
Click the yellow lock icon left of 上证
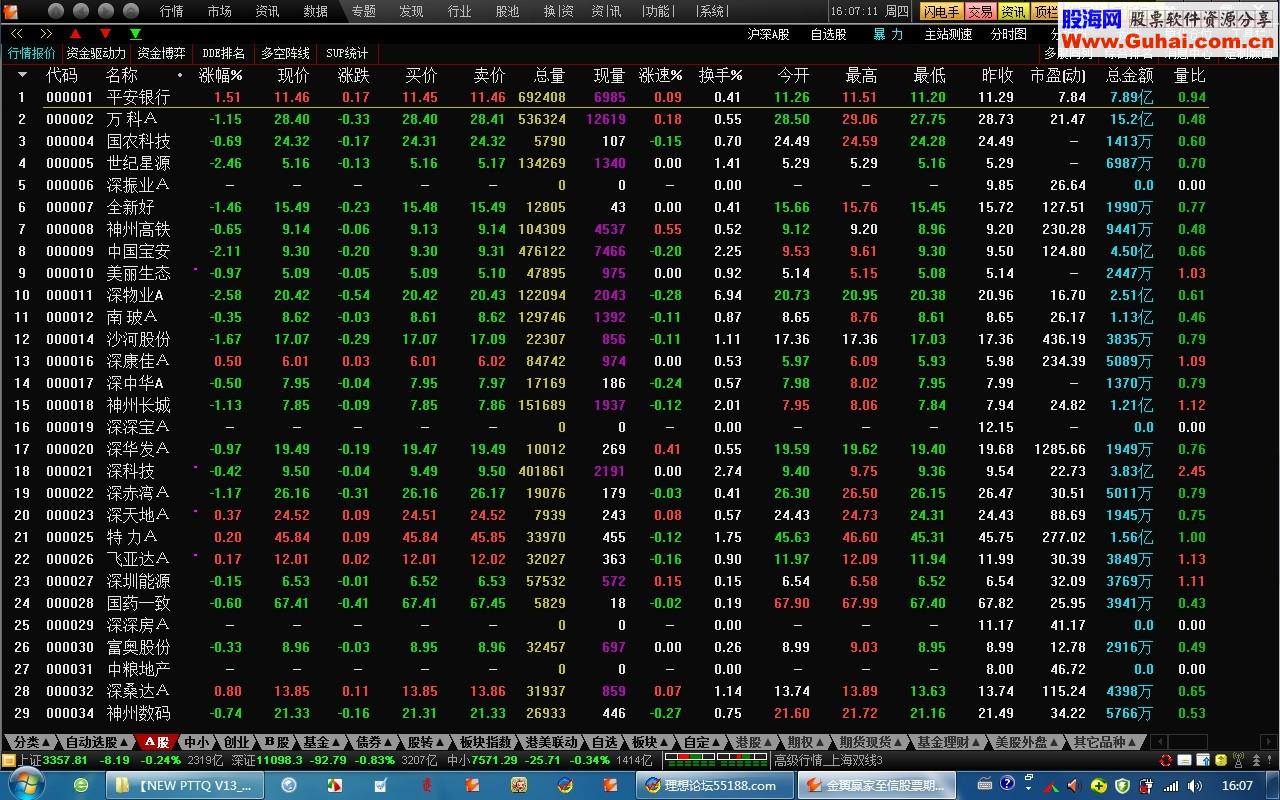click(9, 760)
